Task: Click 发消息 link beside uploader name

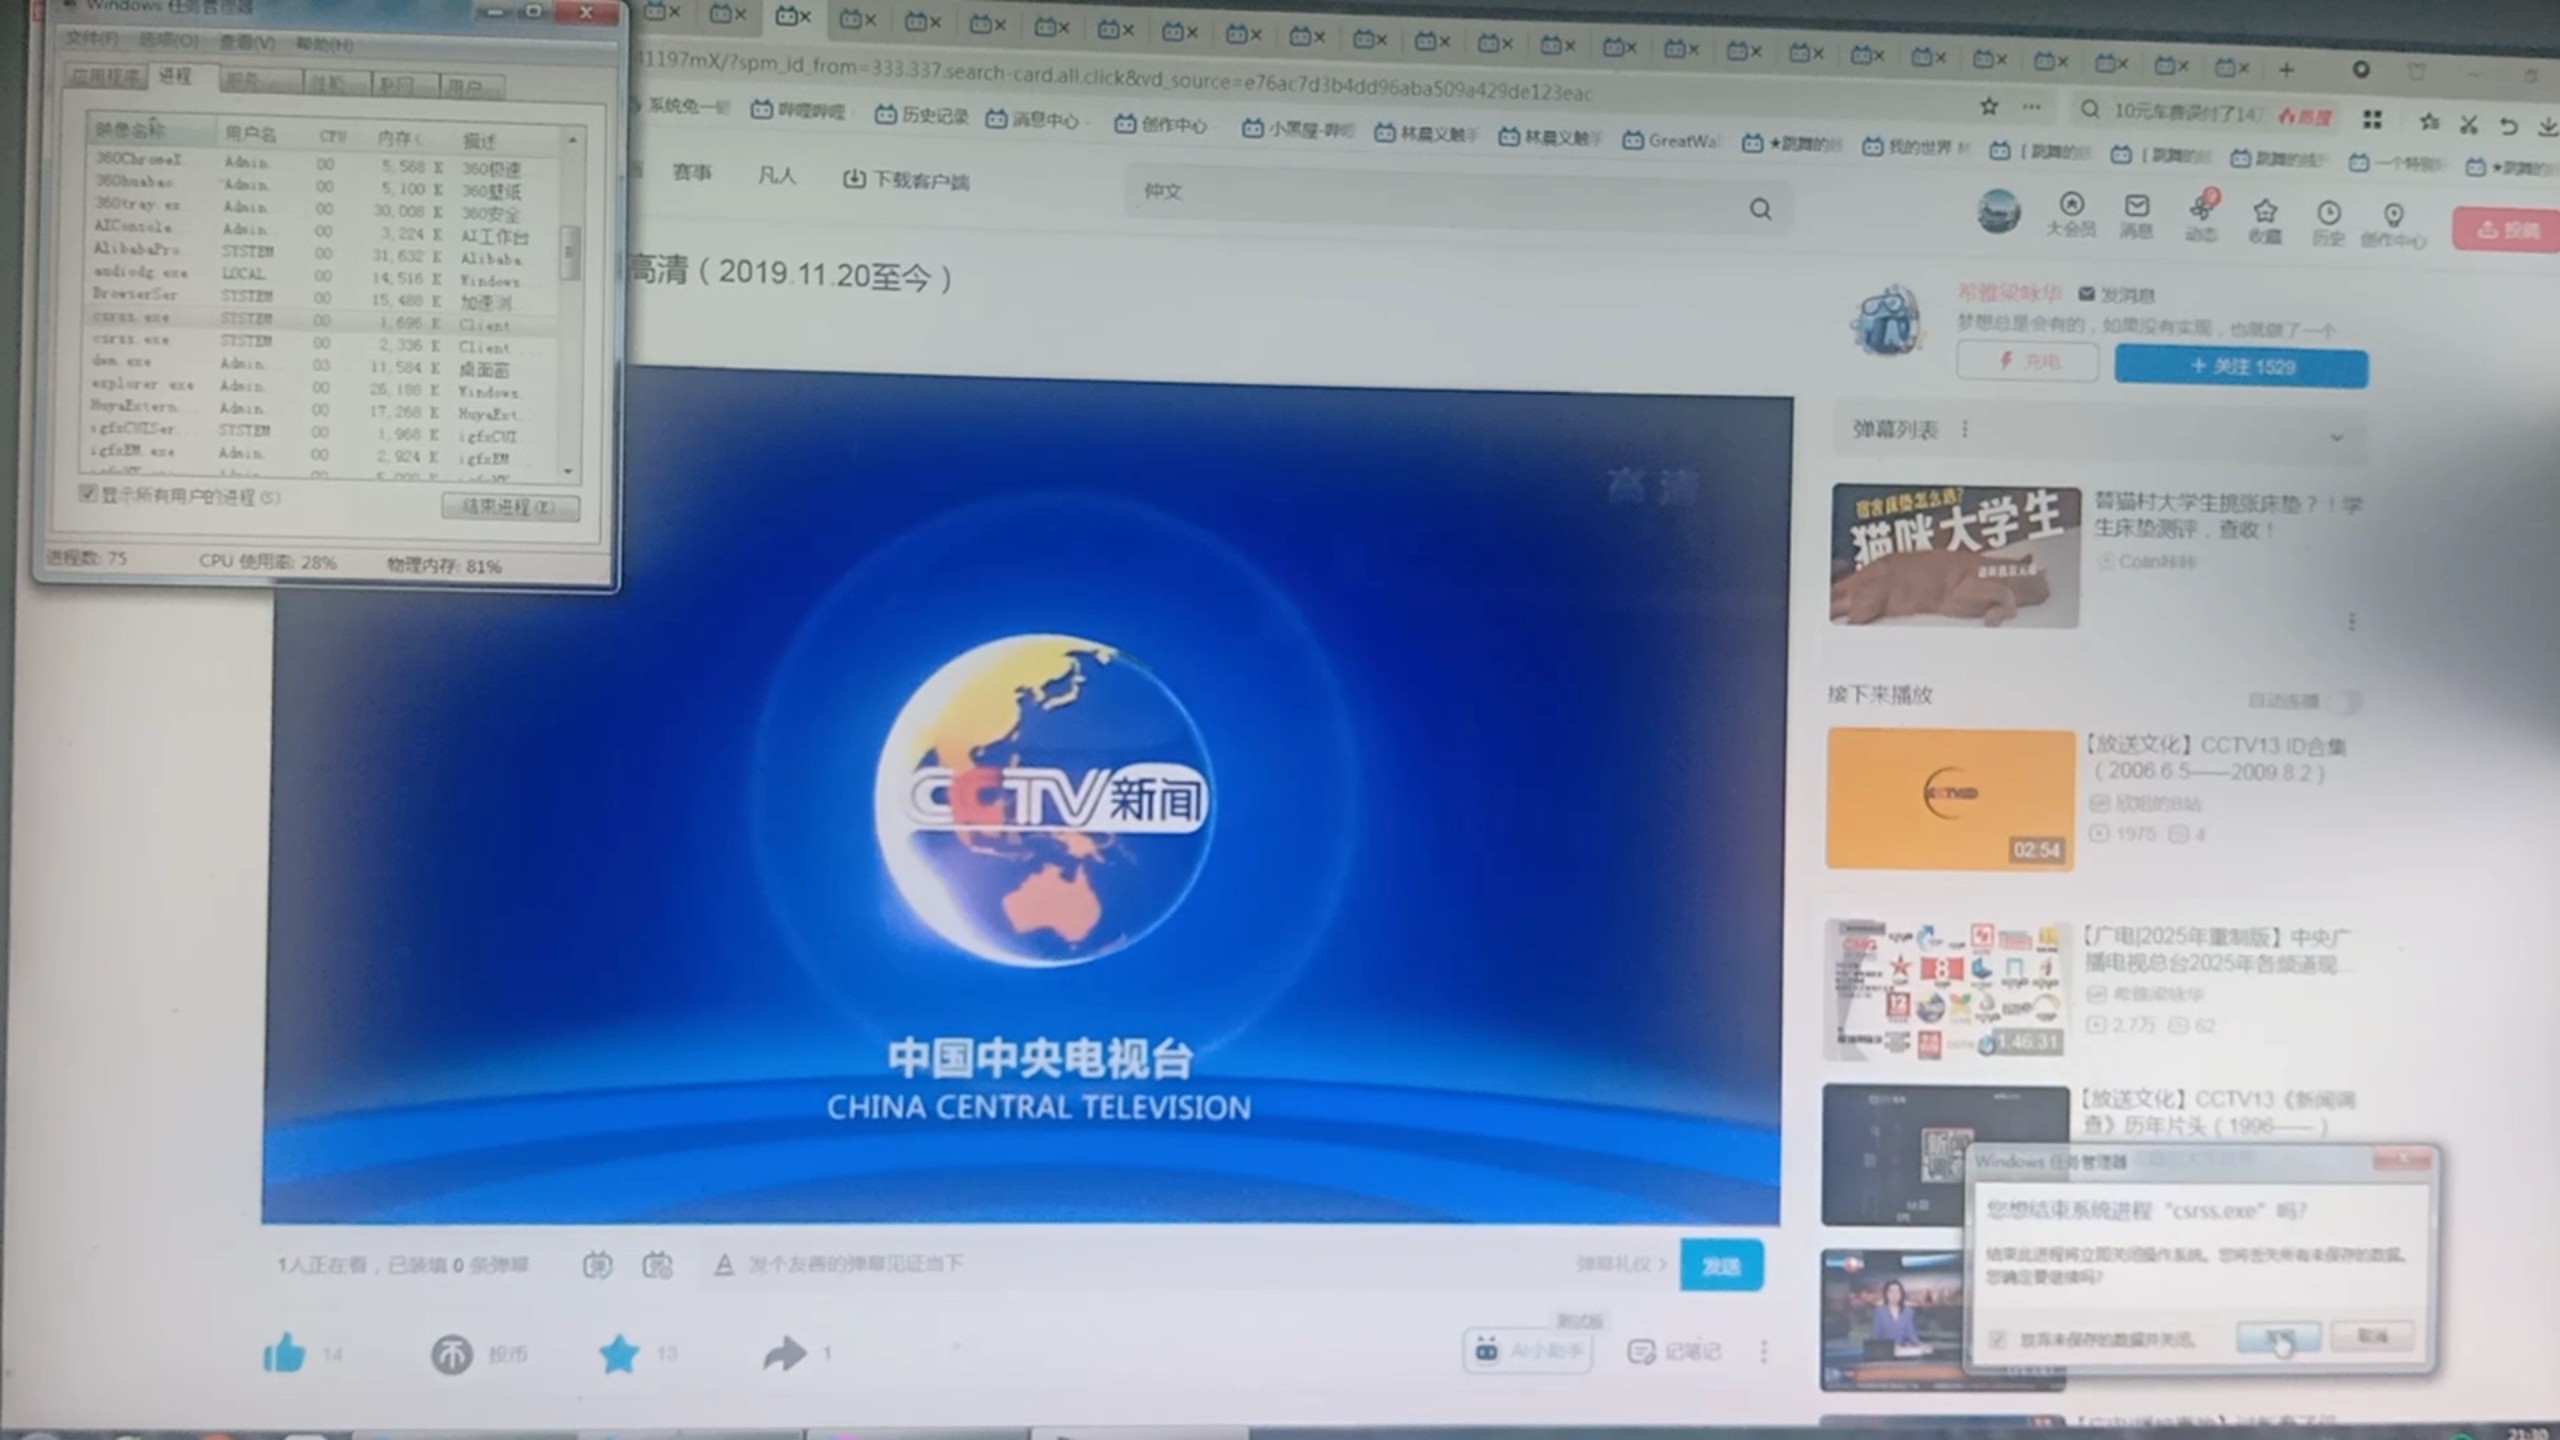Action: tap(2116, 295)
